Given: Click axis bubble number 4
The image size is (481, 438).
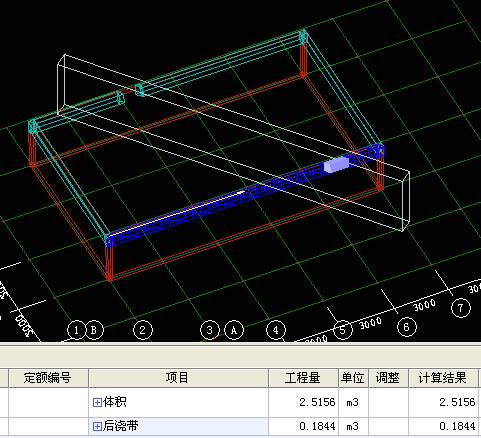Looking at the screenshot, I should tap(276, 330).
